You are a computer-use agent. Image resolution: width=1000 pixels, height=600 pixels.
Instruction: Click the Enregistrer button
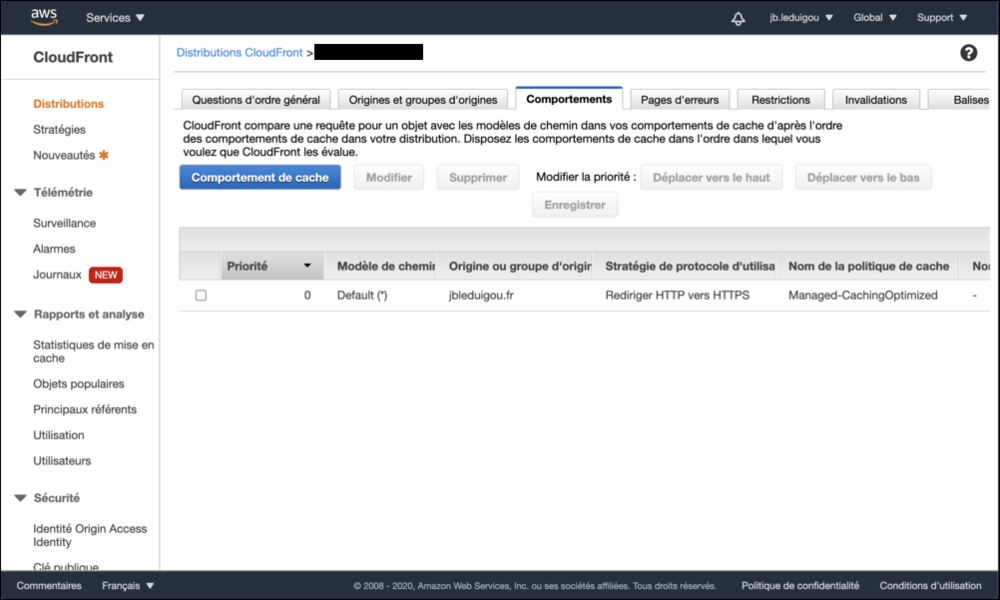575,205
